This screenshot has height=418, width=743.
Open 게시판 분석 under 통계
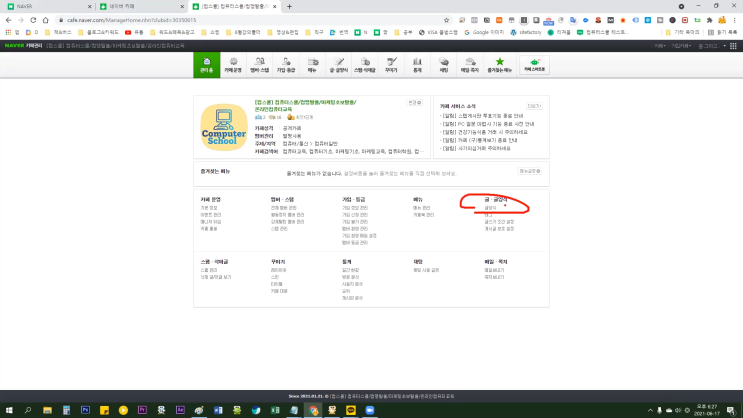[352, 298]
